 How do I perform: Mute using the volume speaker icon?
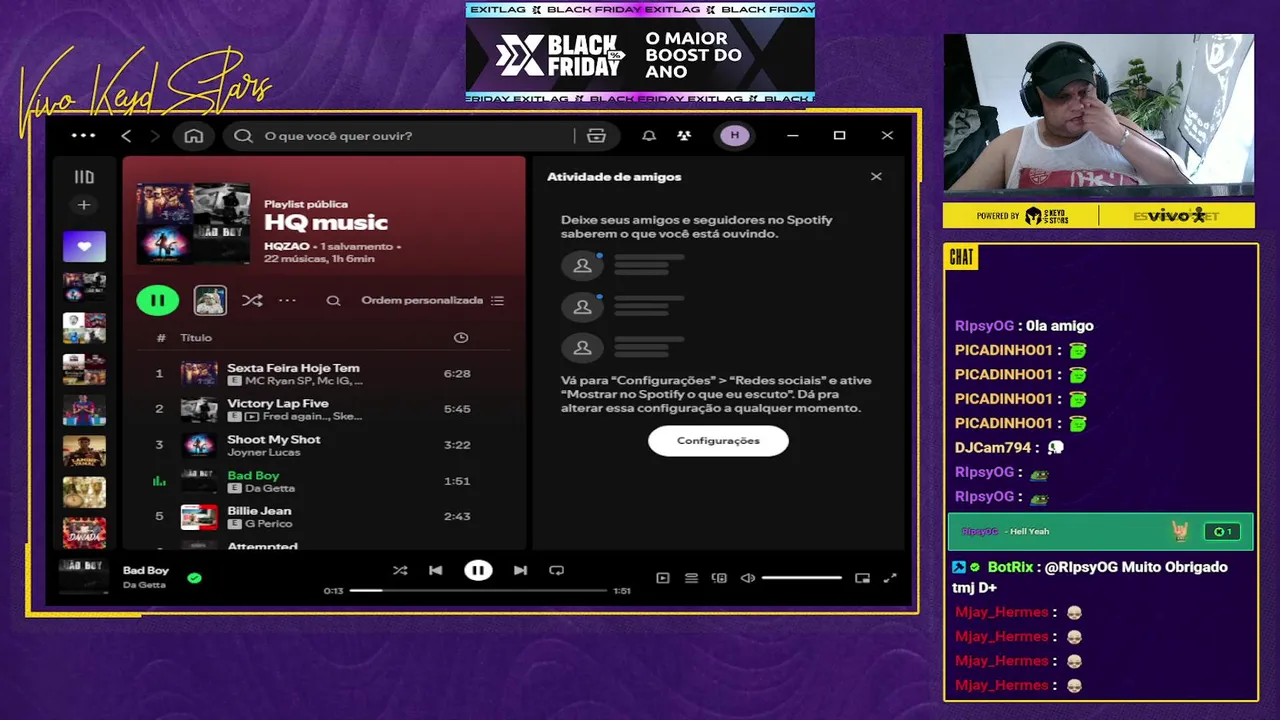(x=748, y=578)
